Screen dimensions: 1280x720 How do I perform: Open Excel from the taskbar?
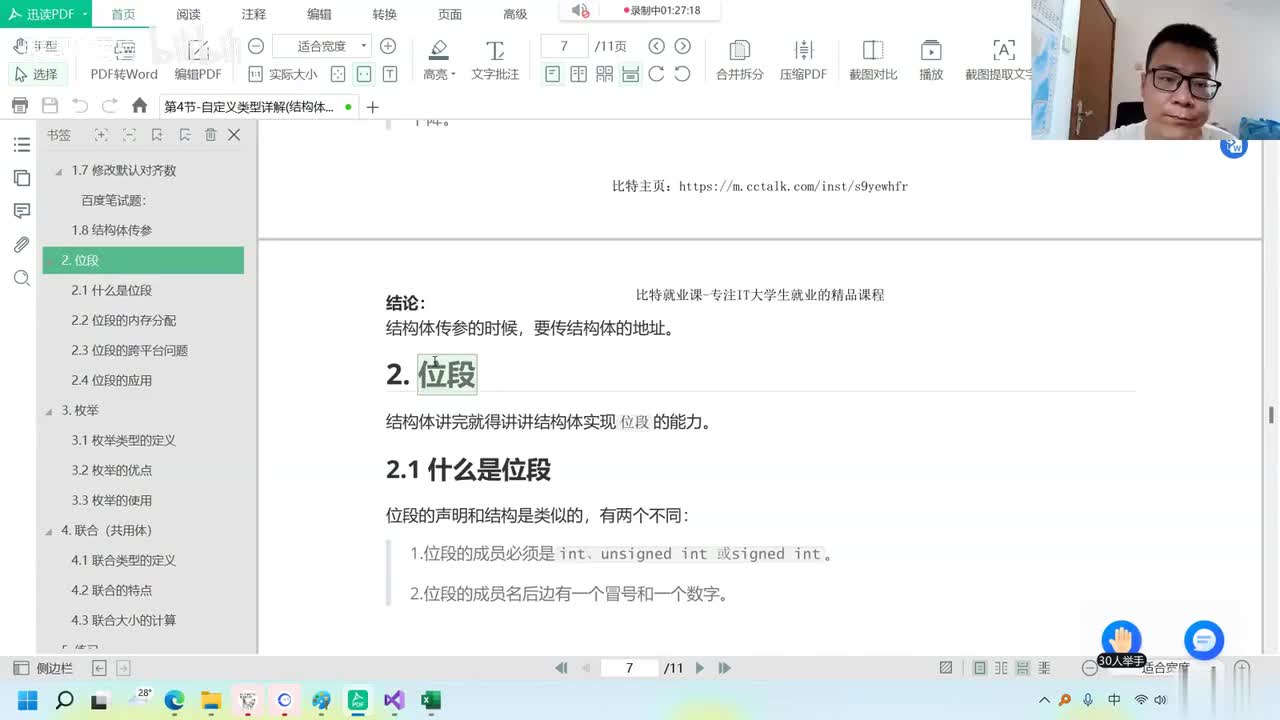click(431, 700)
